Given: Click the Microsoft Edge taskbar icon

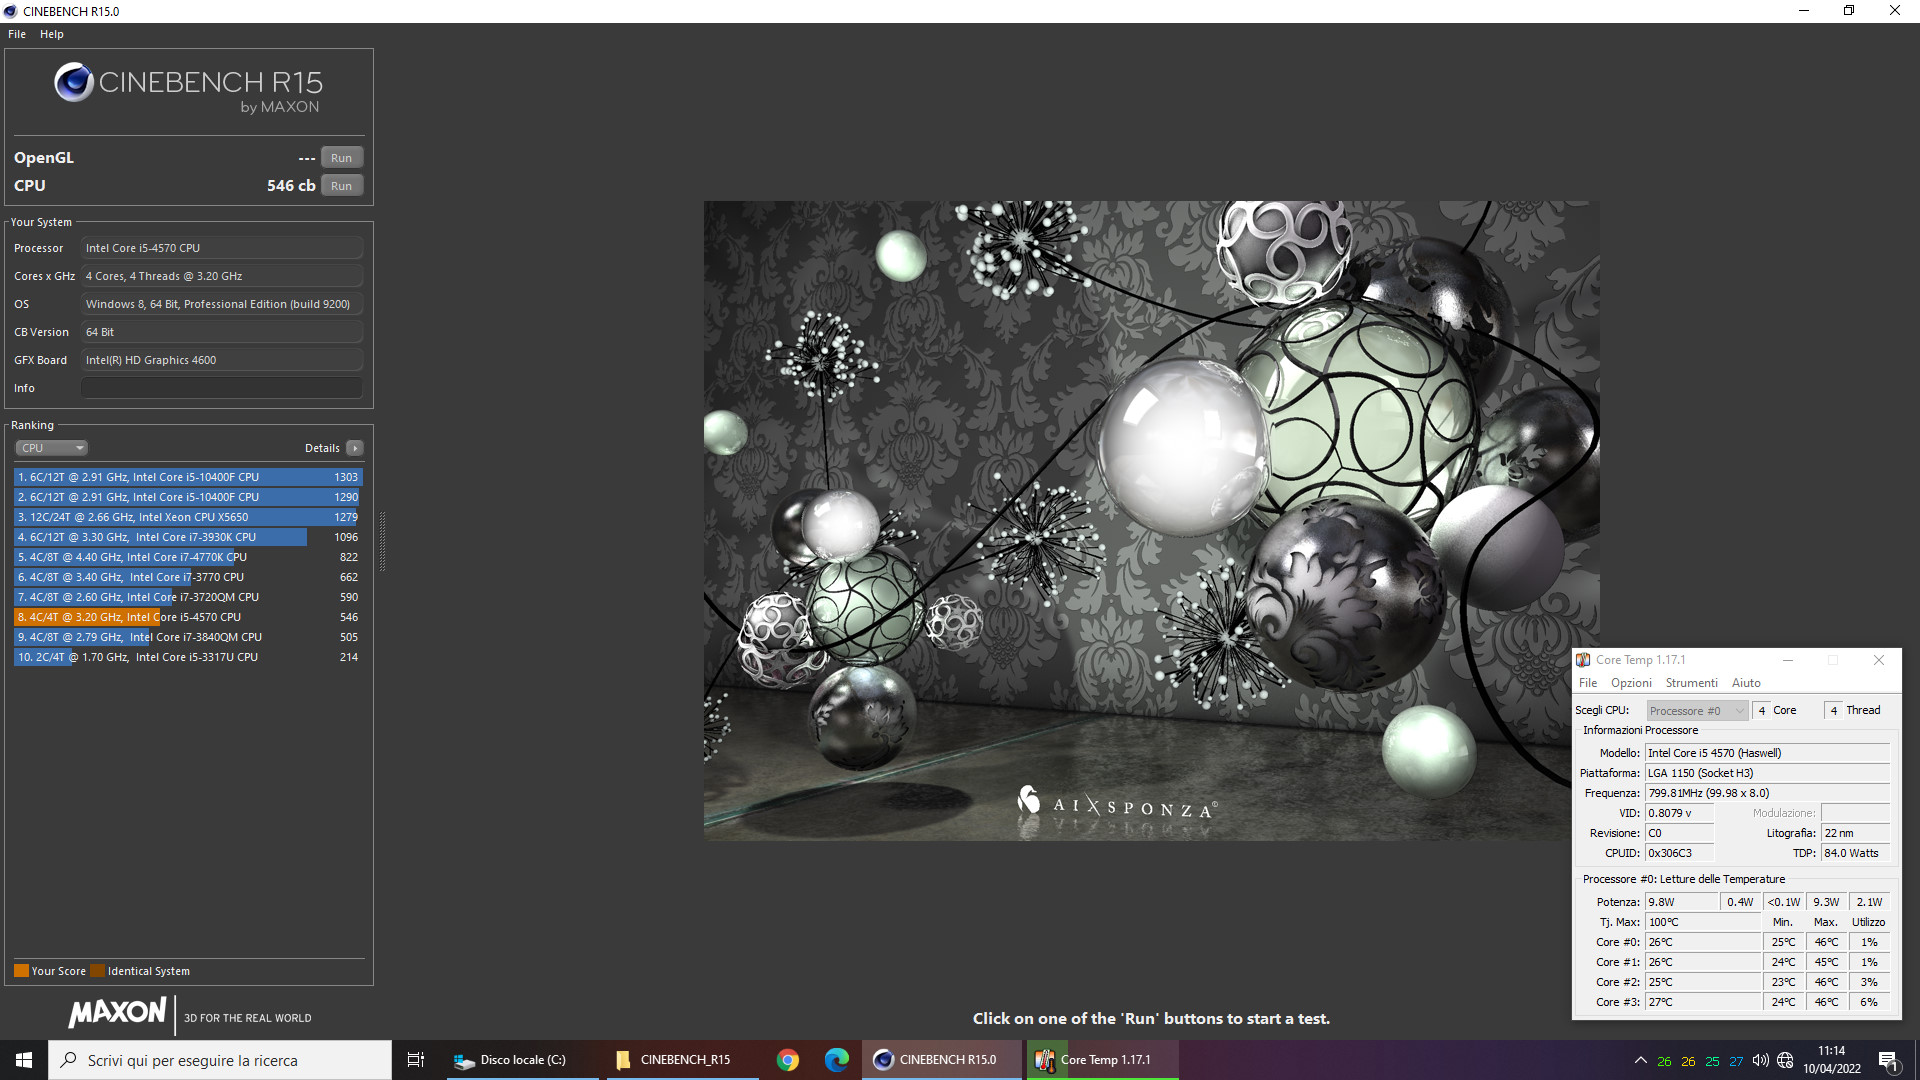Looking at the screenshot, I should pyautogui.click(x=837, y=1060).
